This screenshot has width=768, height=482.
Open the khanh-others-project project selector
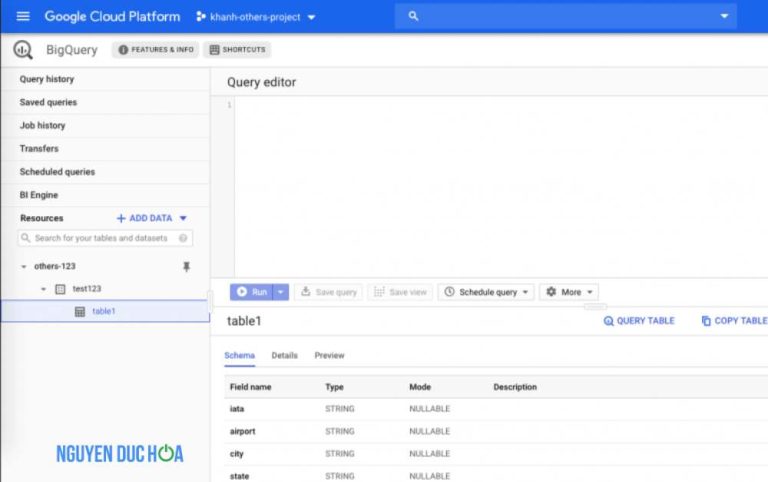tap(256, 17)
